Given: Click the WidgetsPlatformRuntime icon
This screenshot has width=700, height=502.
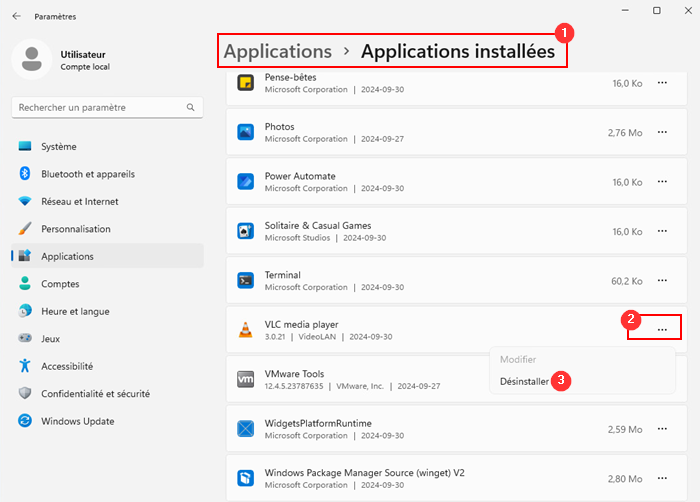Looking at the screenshot, I should pyautogui.click(x=246, y=429).
